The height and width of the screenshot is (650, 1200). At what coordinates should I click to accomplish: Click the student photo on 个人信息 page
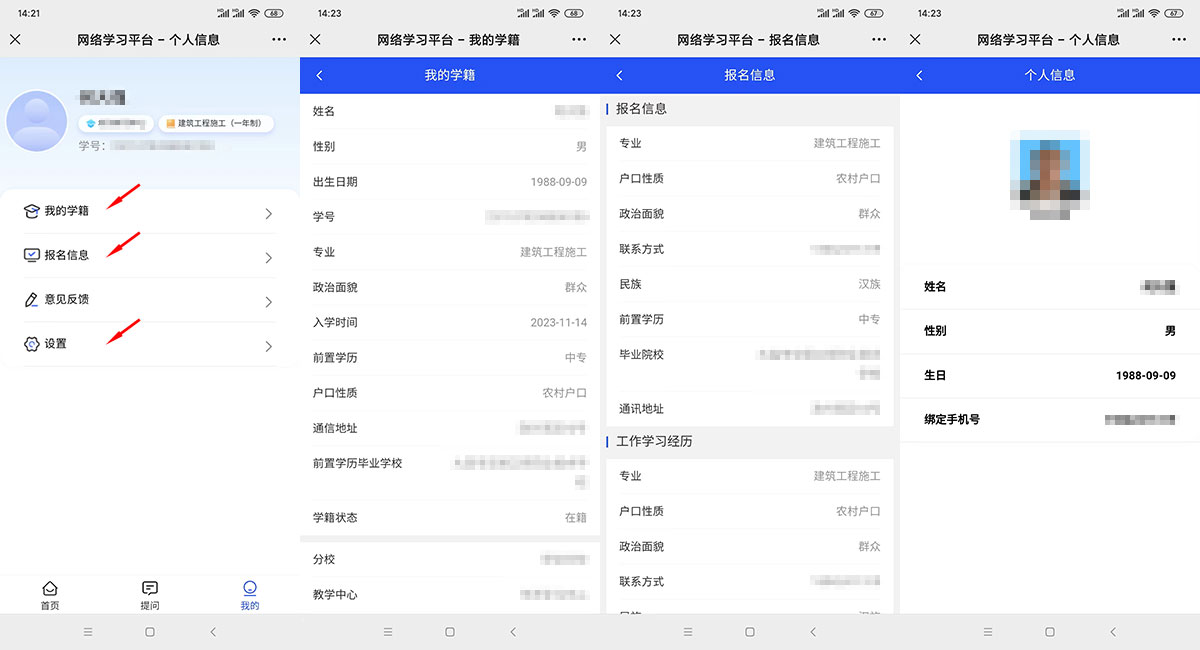click(1048, 172)
